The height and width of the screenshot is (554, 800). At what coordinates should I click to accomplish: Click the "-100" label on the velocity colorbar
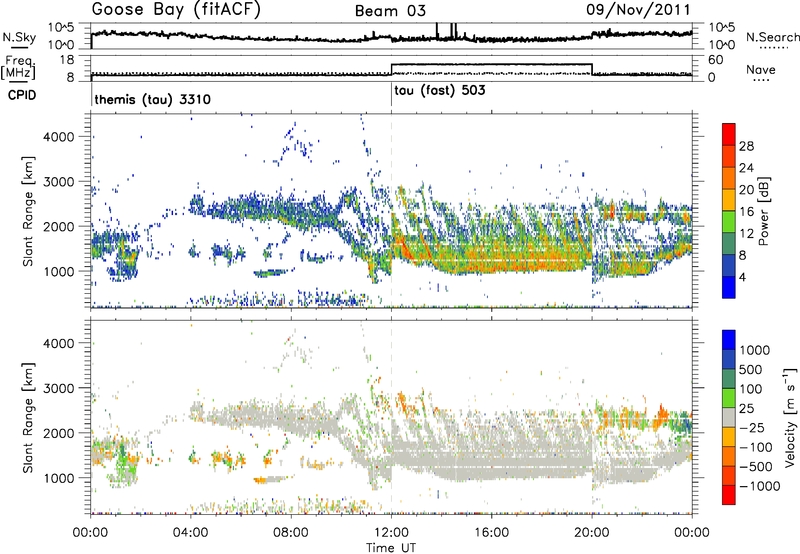pyautogui.click(x=756, y=447)
